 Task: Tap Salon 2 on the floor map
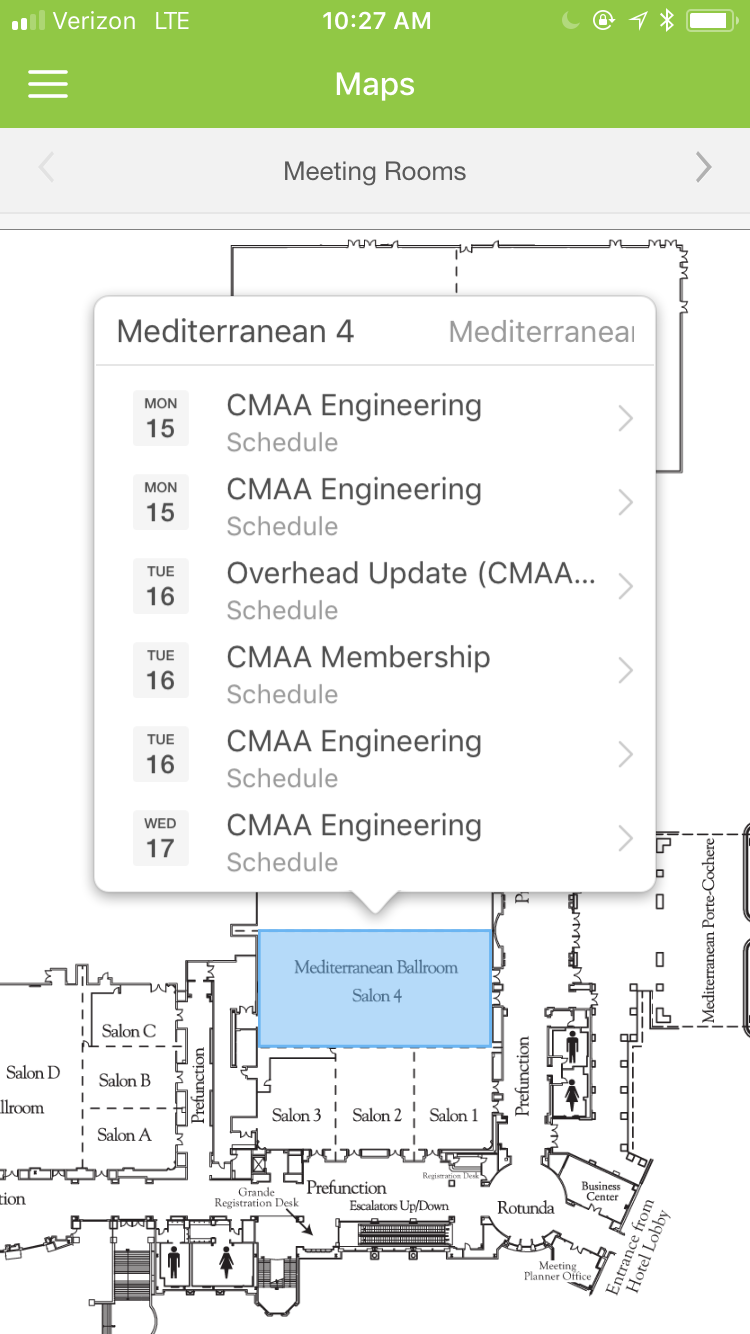pos(377,1115)
